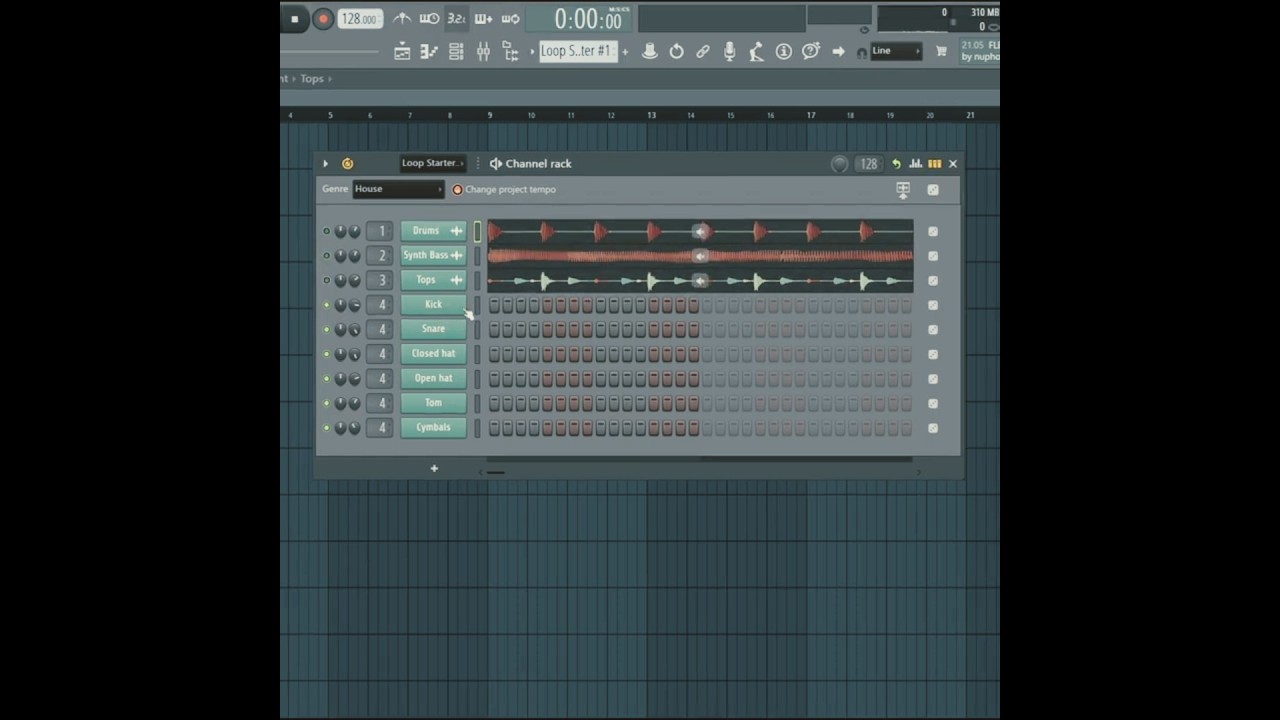The image size is (1280, 720).
Task: Click the green undo arrow in Channel rack
Action: click(x=896, y=164)
